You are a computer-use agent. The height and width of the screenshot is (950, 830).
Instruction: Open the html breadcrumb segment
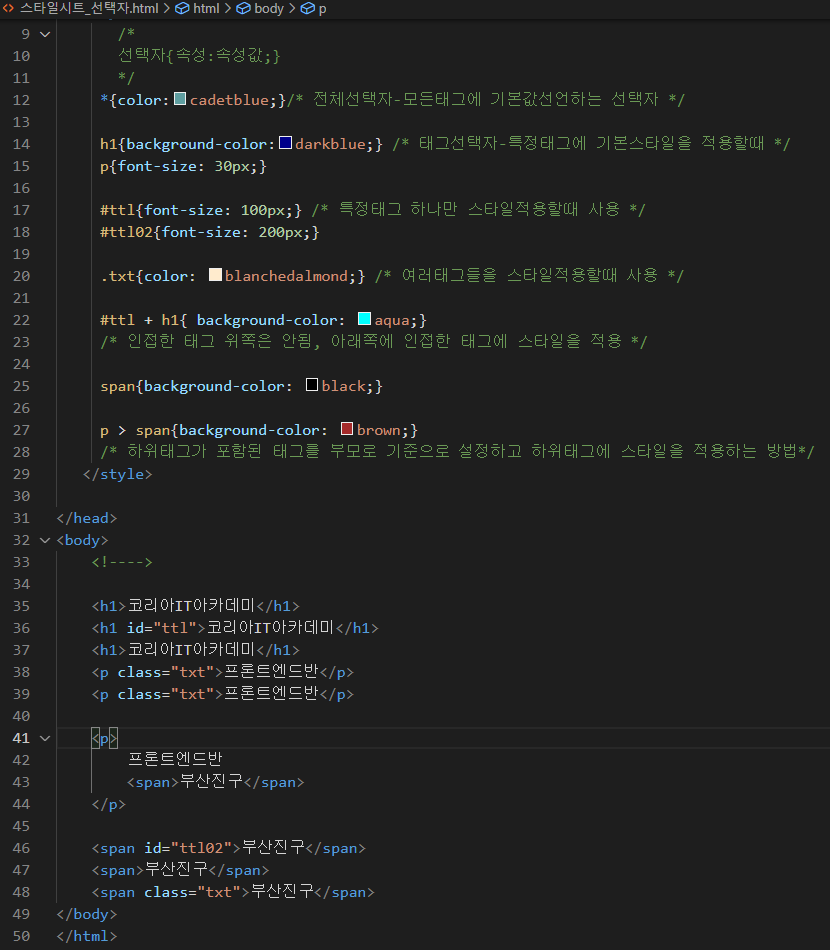(x=206, y=8)
